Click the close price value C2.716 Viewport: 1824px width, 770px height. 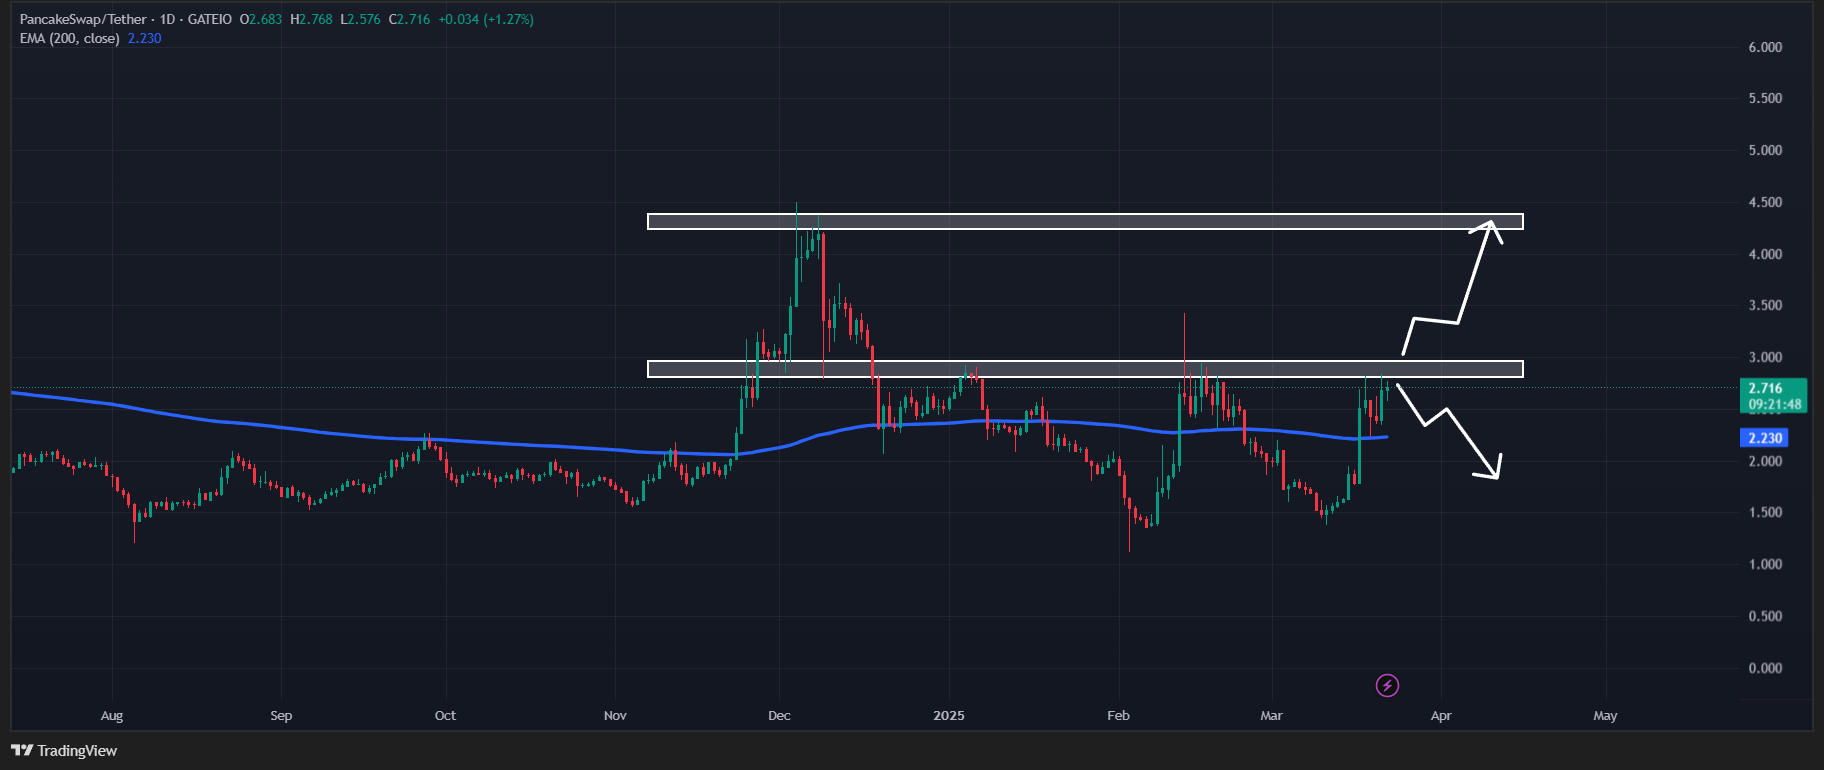tap(409, 19)
